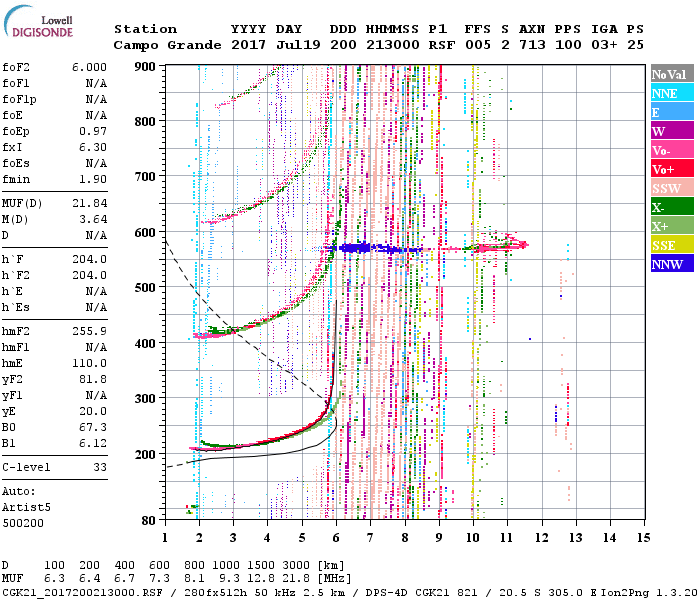
Task: Select the W legend color swatch
Action: click(x=672, y=131)
